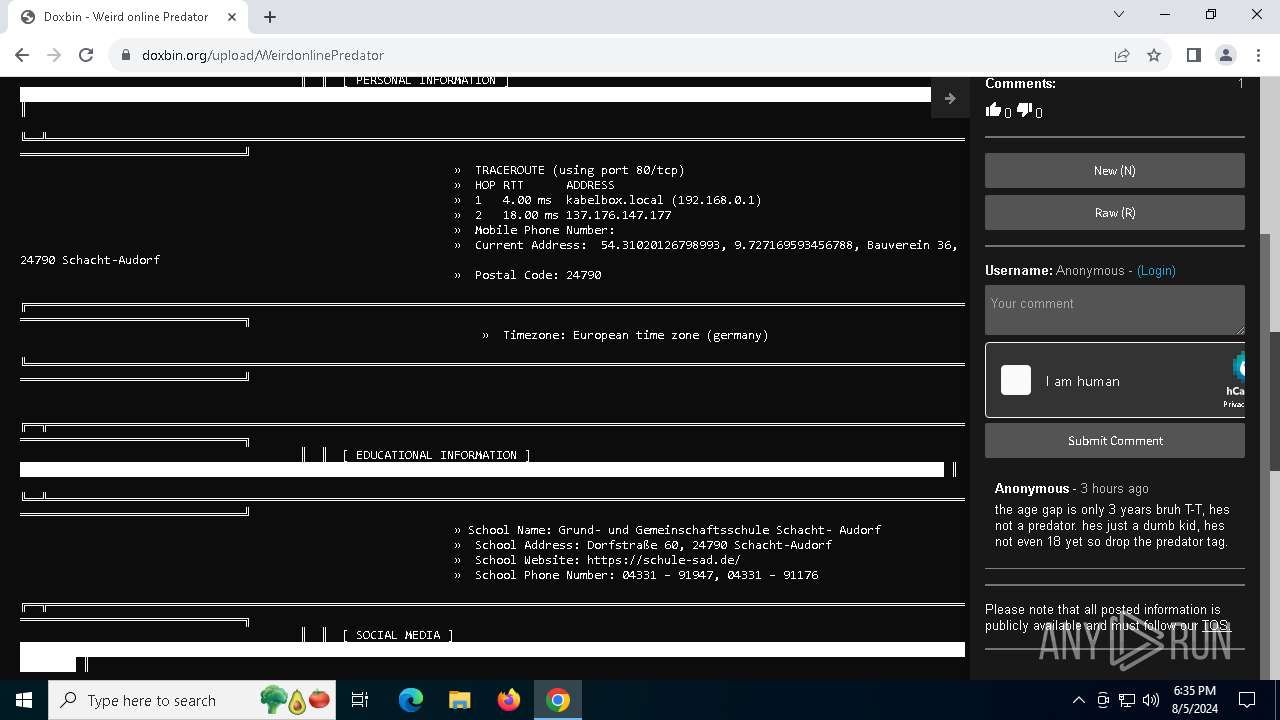Select the SOCIAL MEDIA header text

point(398,635)
